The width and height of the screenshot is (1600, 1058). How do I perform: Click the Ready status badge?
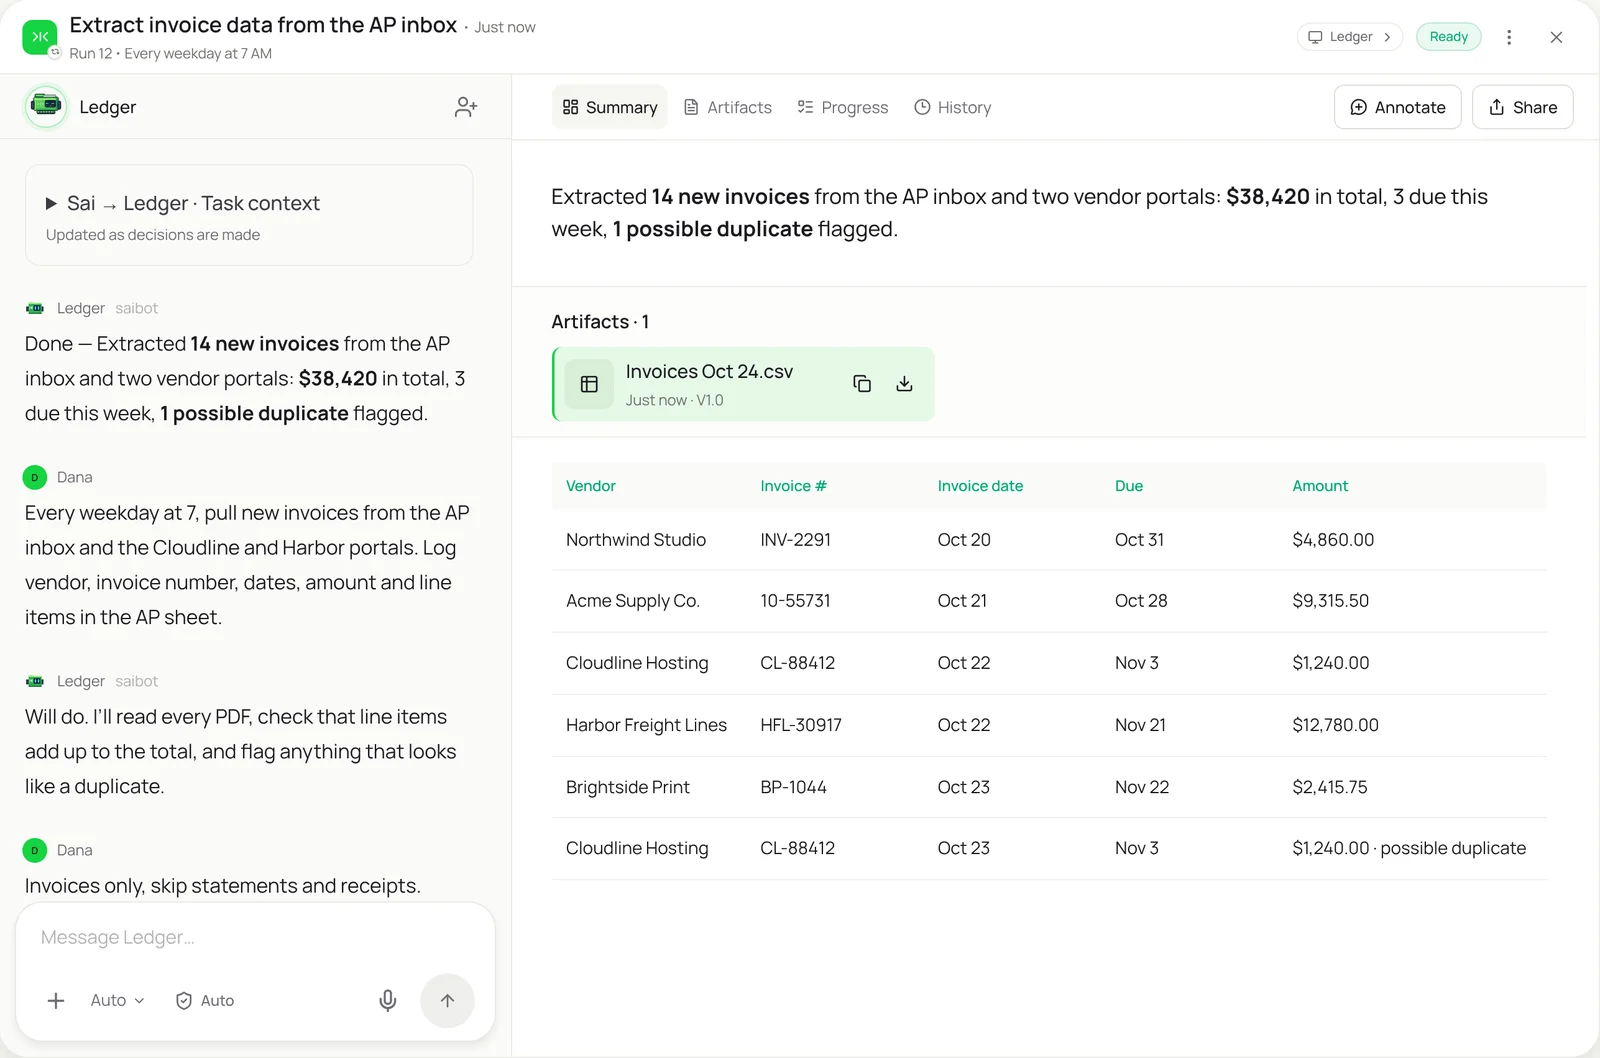pyautogui.click(x=1449, y=37)
